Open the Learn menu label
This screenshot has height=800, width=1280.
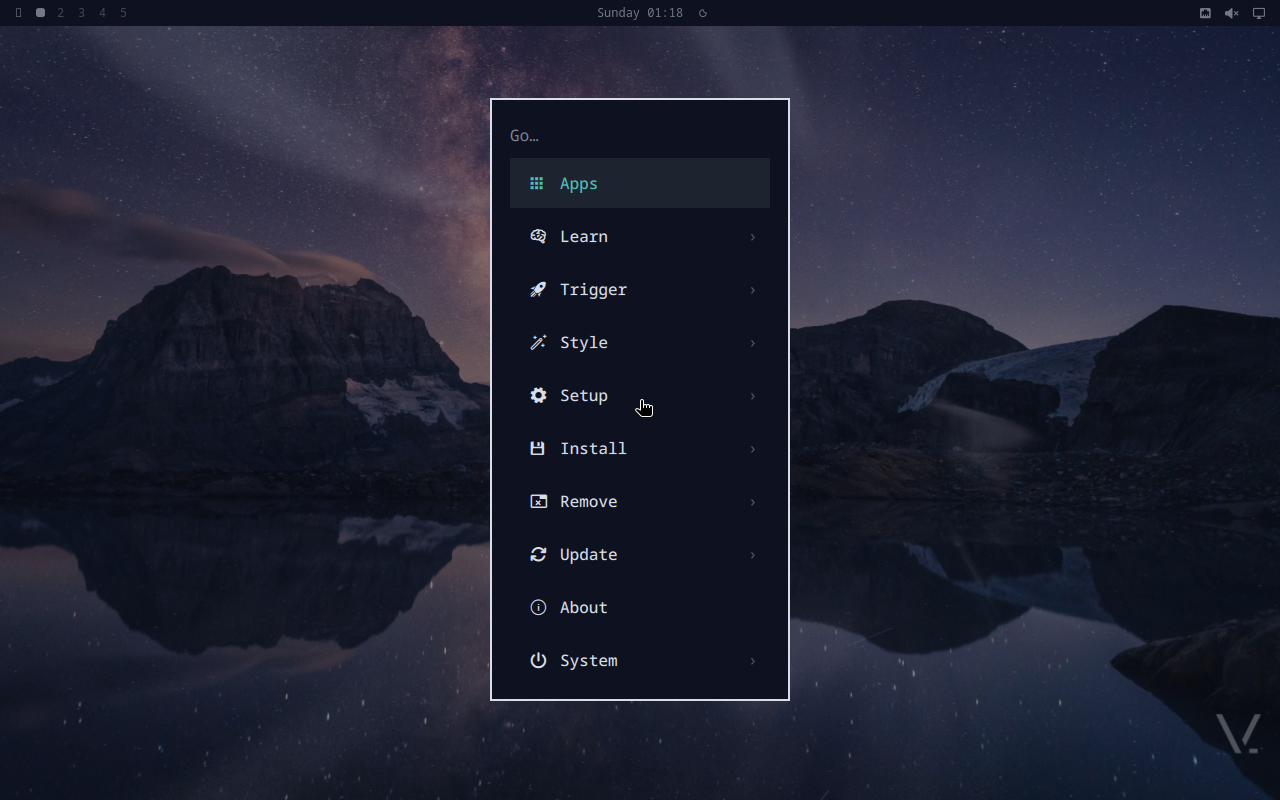click(x=584, y=236)
